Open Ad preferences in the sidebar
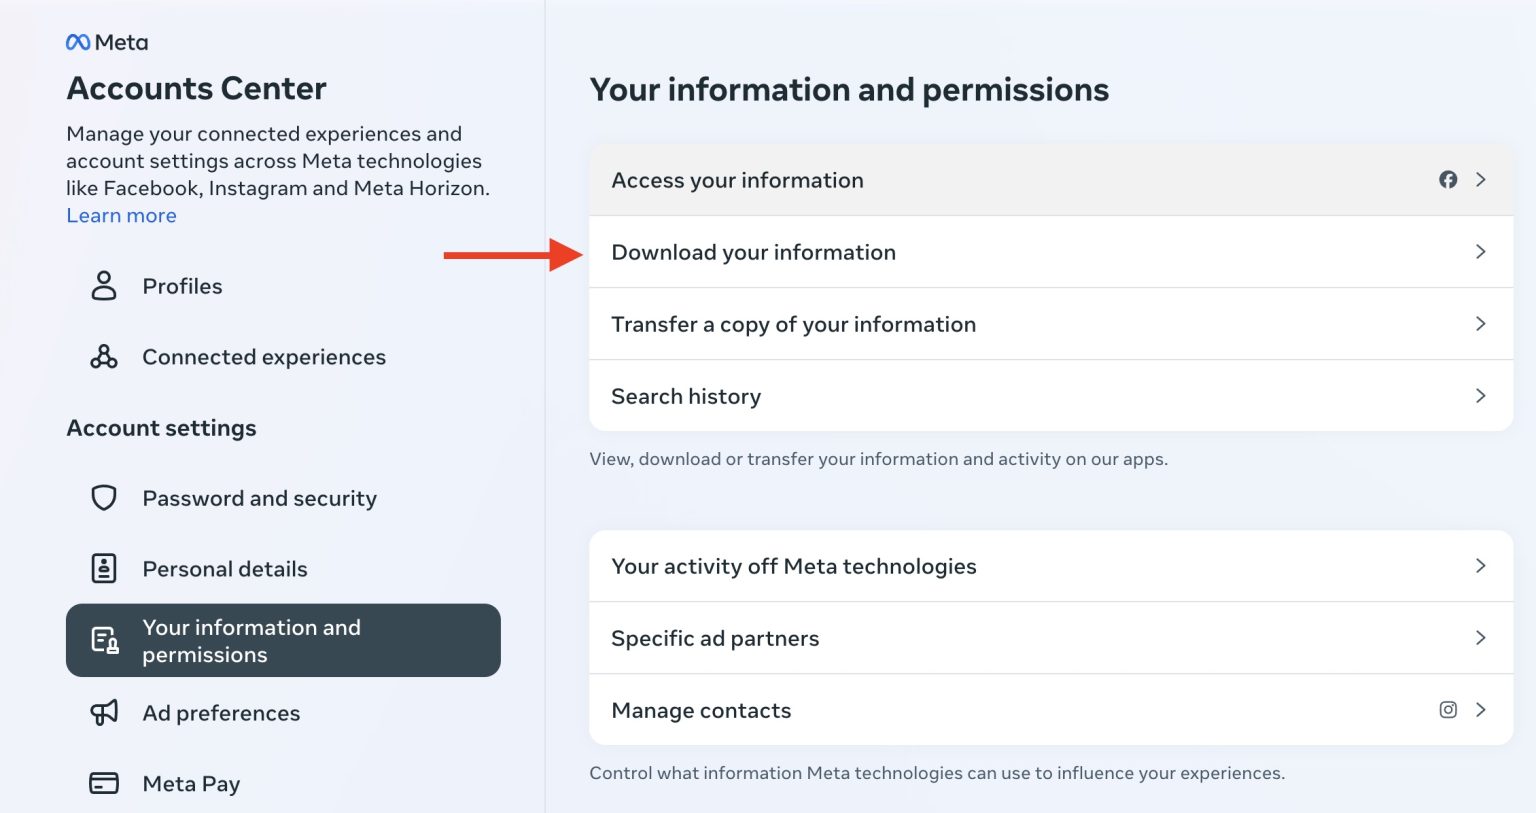This screenshot has height=813, width=1536. [221, 713]
